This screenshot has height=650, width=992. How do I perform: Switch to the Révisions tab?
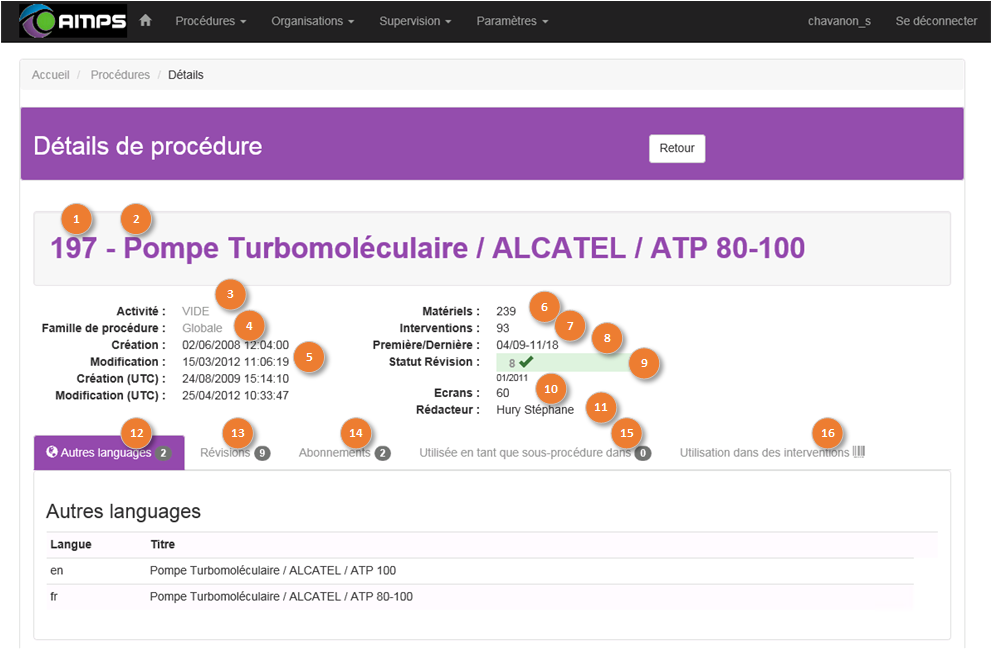click(235, 453)
